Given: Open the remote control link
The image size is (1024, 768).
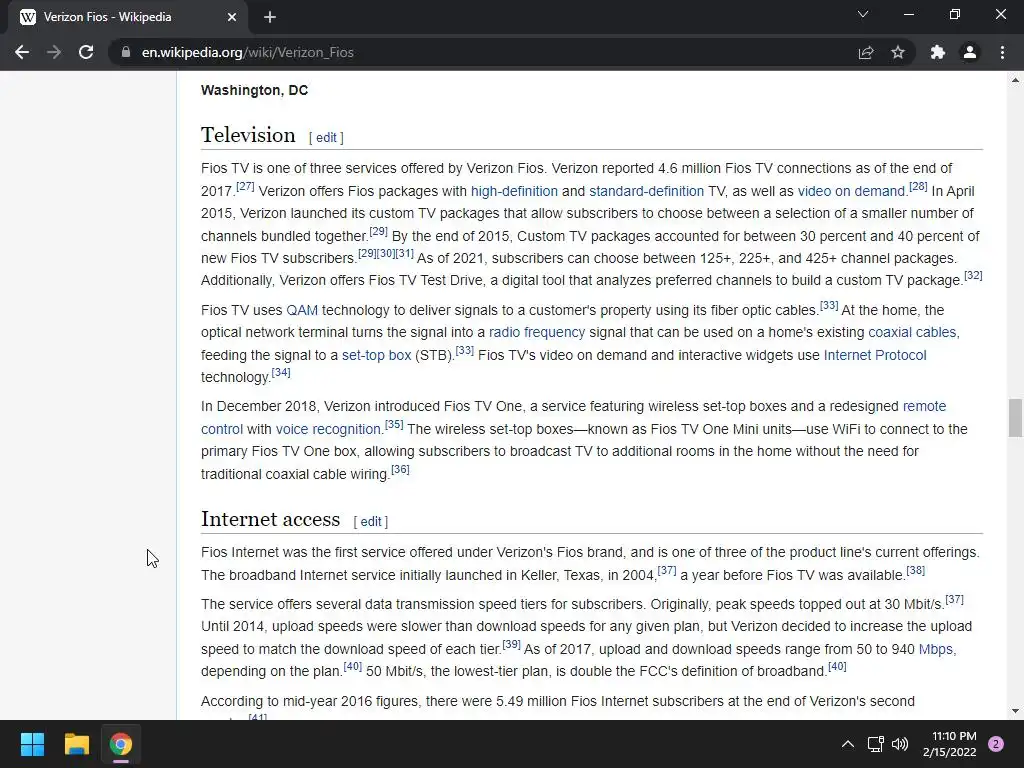Looking at the screenshot, I should pyautogui.click(x=924, y=406).
